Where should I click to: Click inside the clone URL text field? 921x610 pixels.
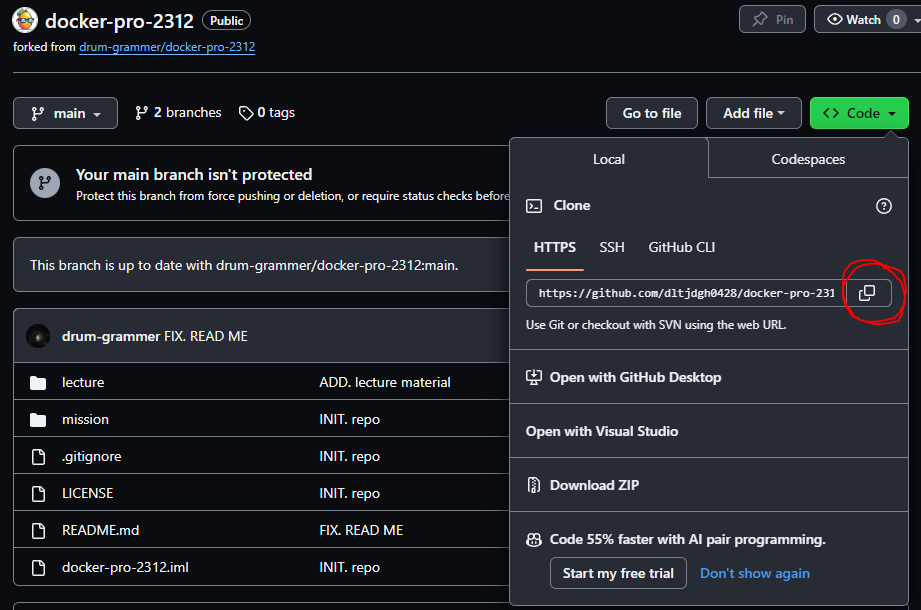[686, 293]
